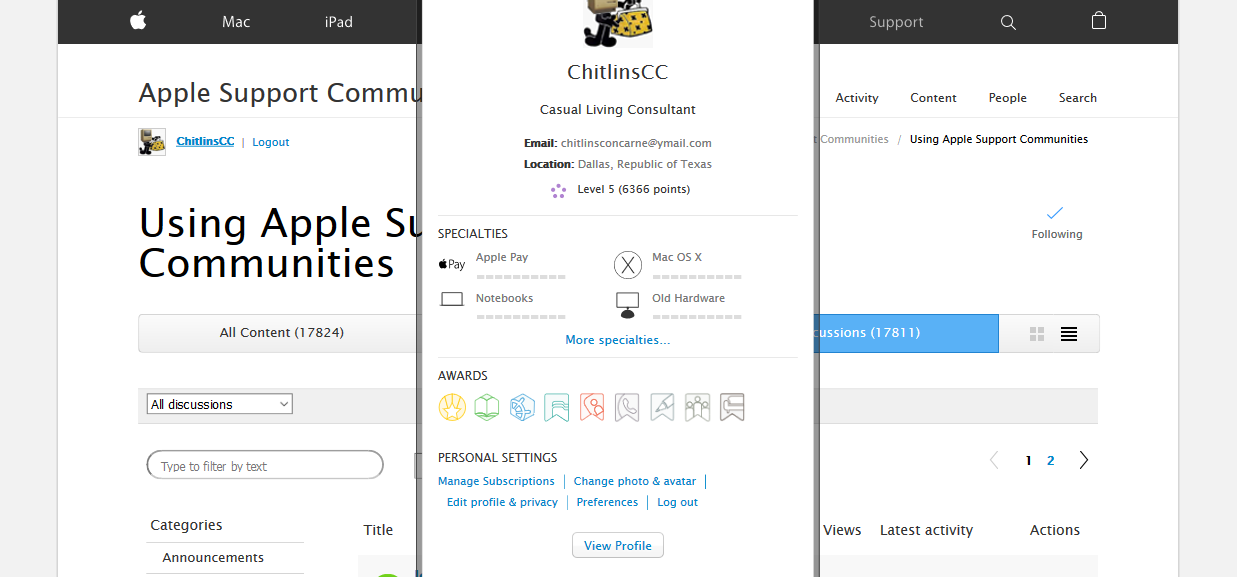Click the Apple logo in the navigation bar
The height and width of the screenshot is (577, 1237).
click(x=137, y=21)
